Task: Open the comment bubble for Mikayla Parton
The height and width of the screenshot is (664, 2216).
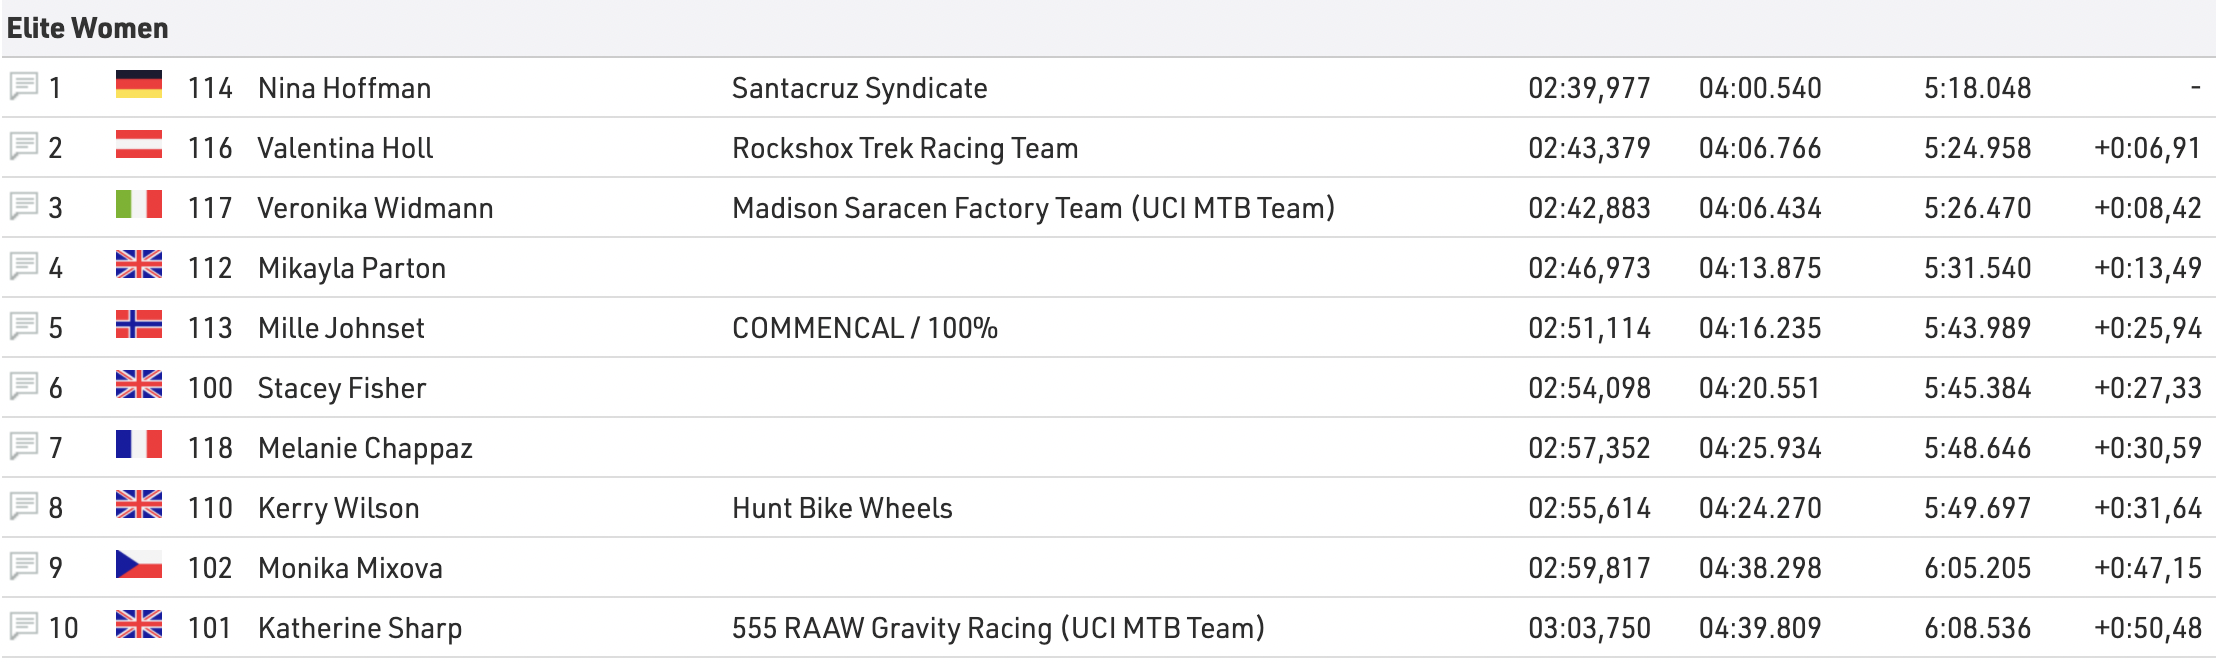Action: pyautogui.click(x=24, y=266)
